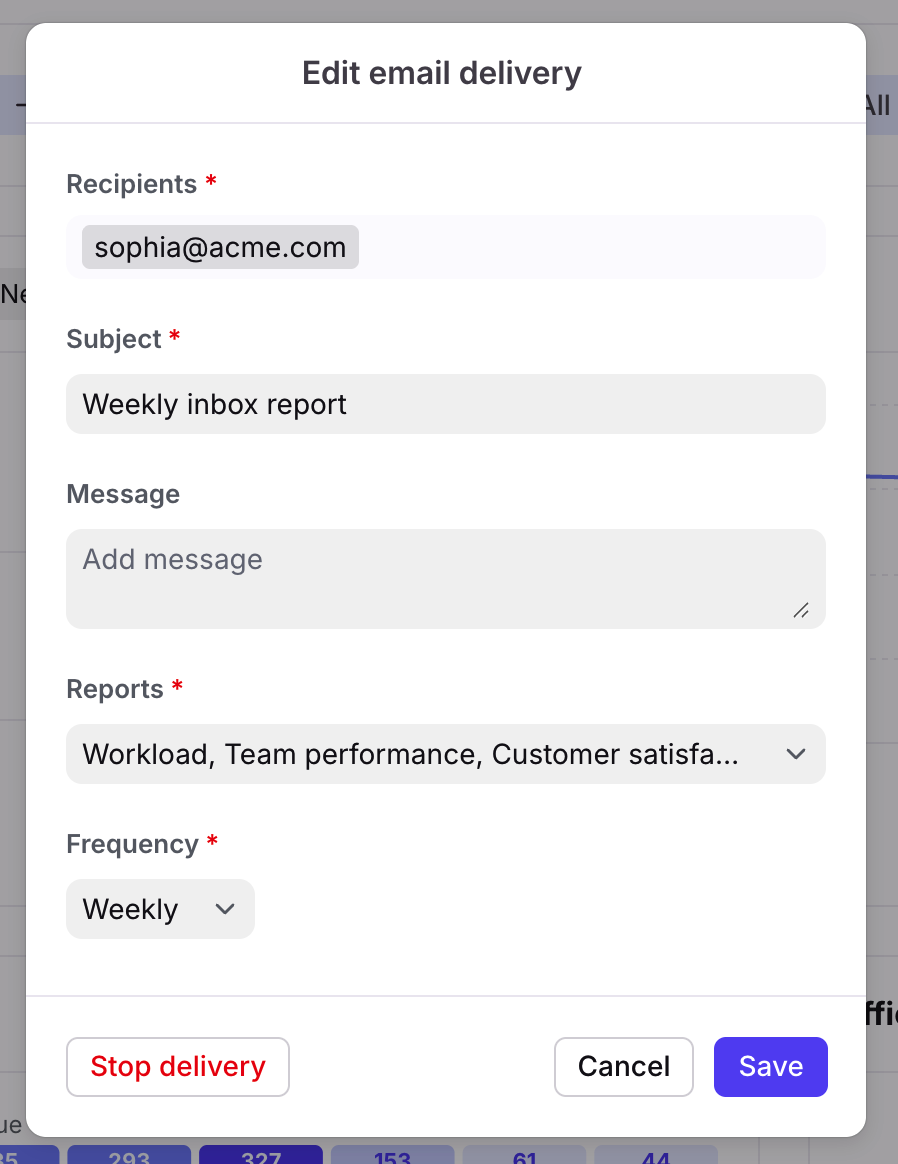This screenshot has width=898, height=1164.
Task: Click the chevron arrow beside Weekly
Action: 226,909
